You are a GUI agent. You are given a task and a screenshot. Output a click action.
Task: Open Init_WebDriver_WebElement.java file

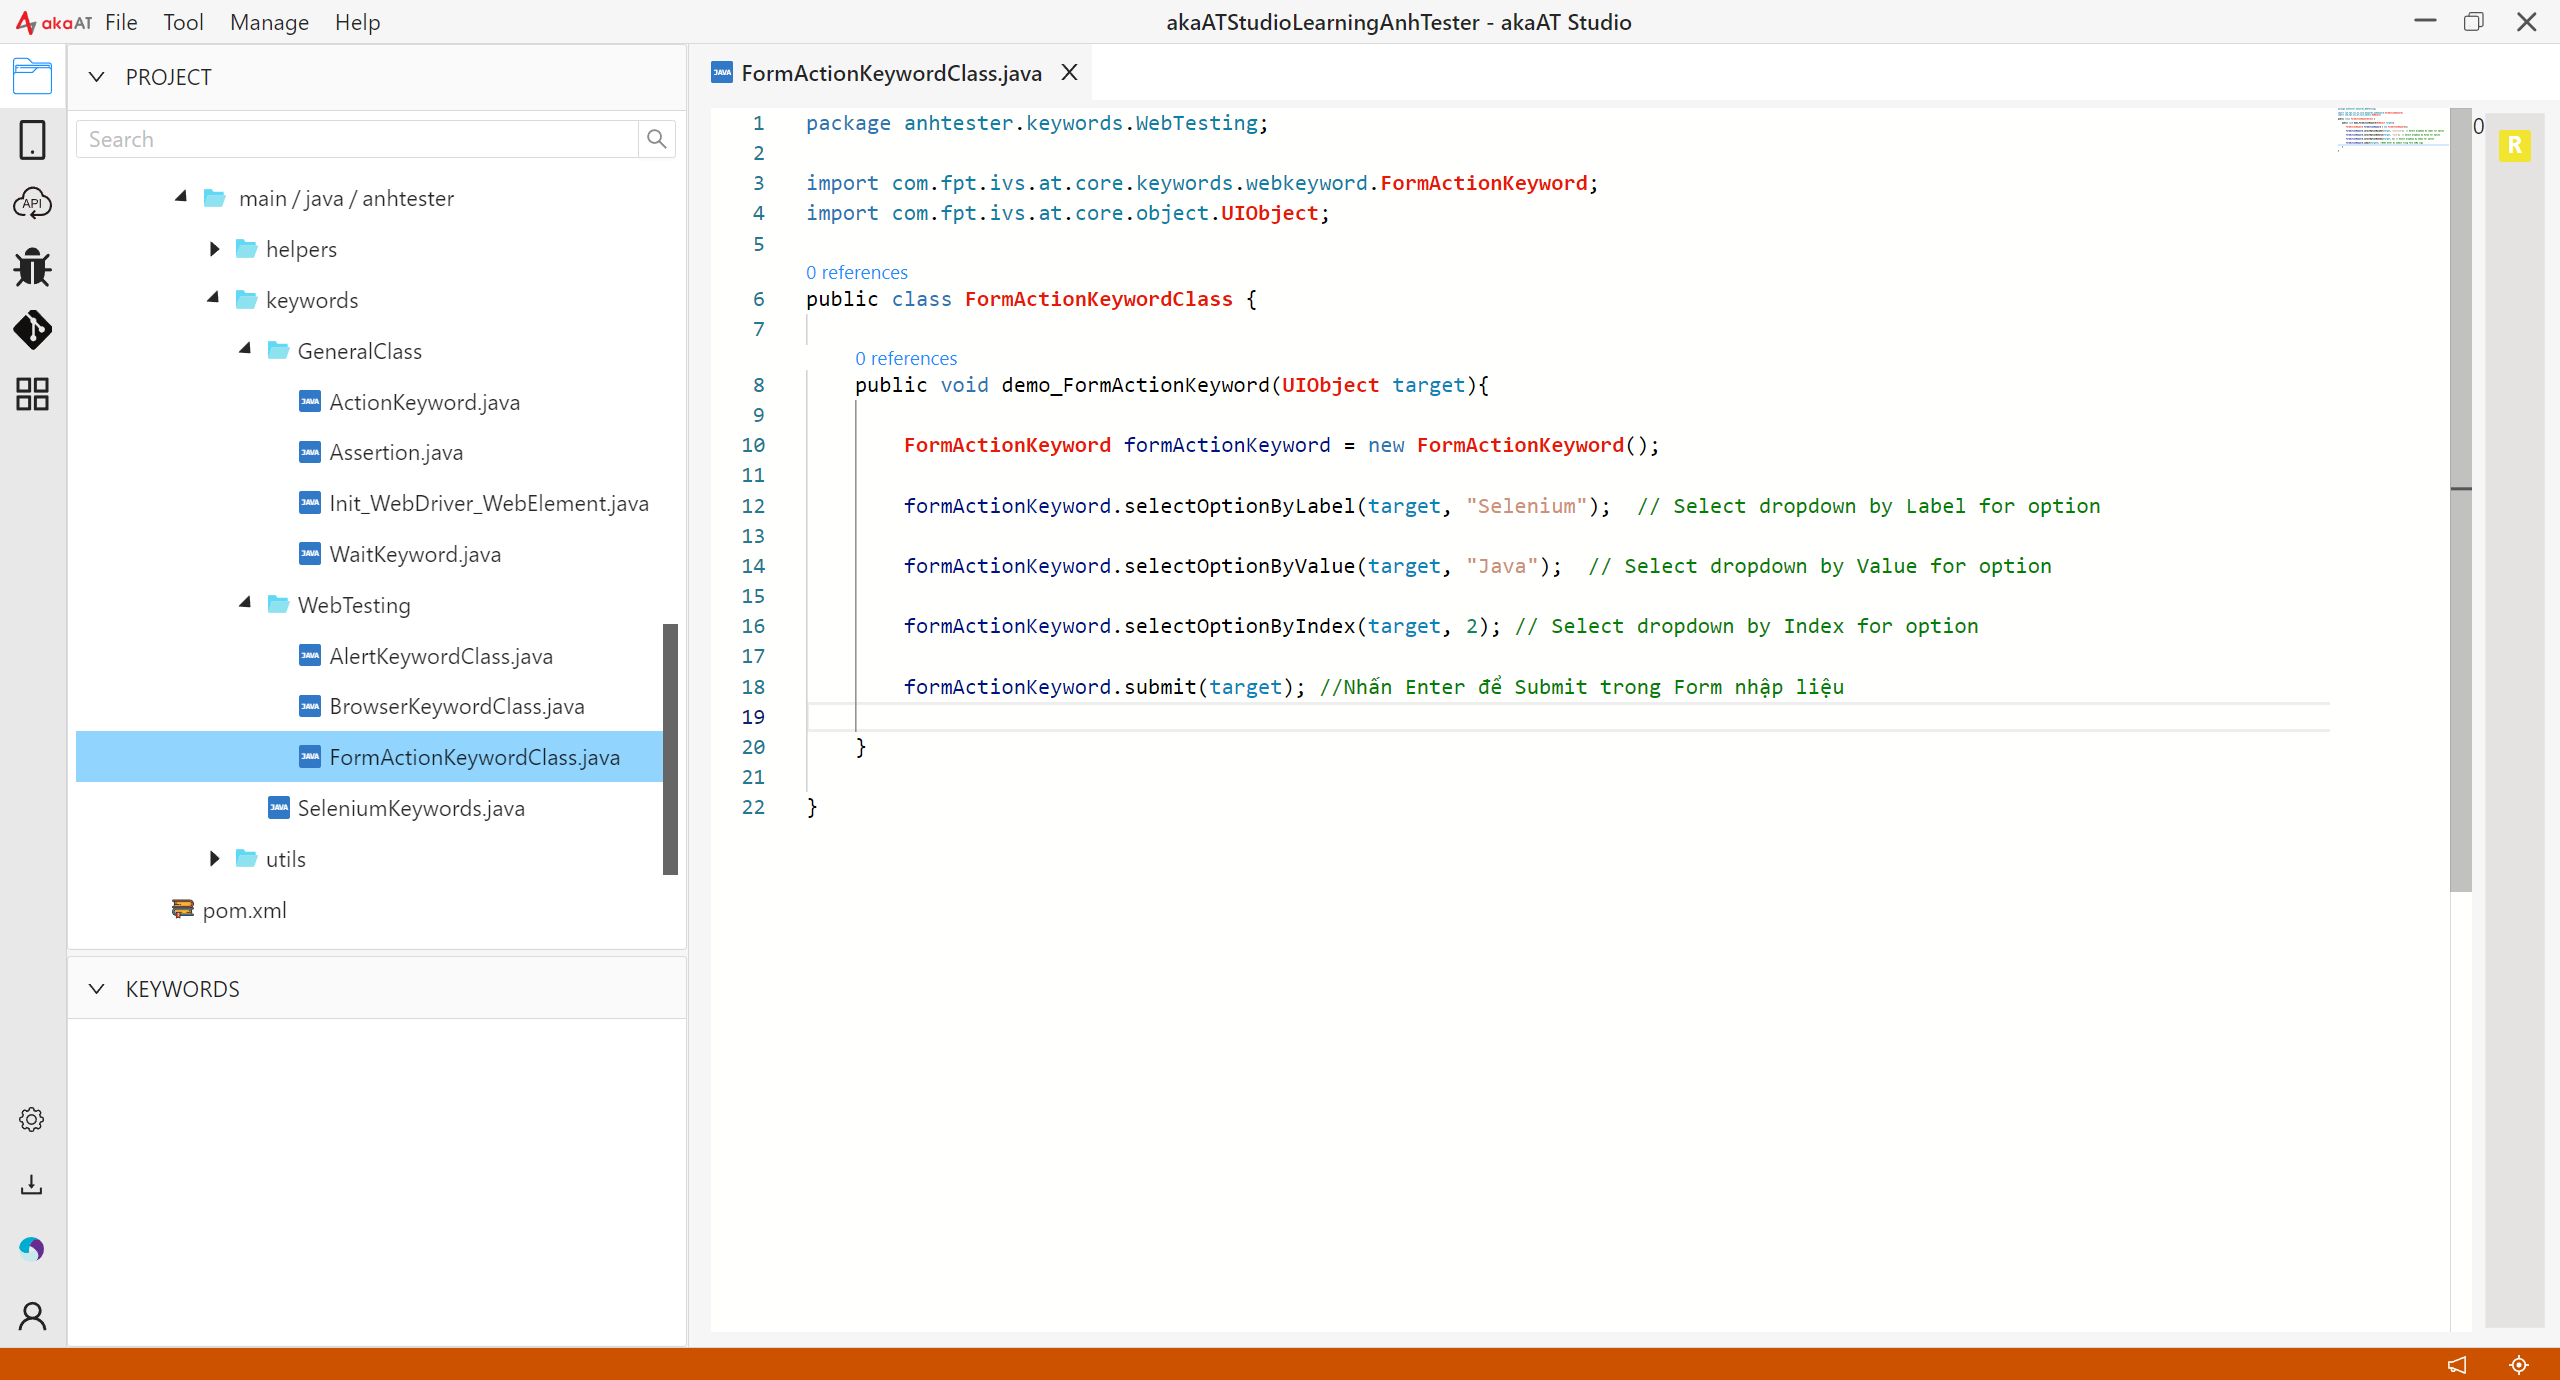489,503
